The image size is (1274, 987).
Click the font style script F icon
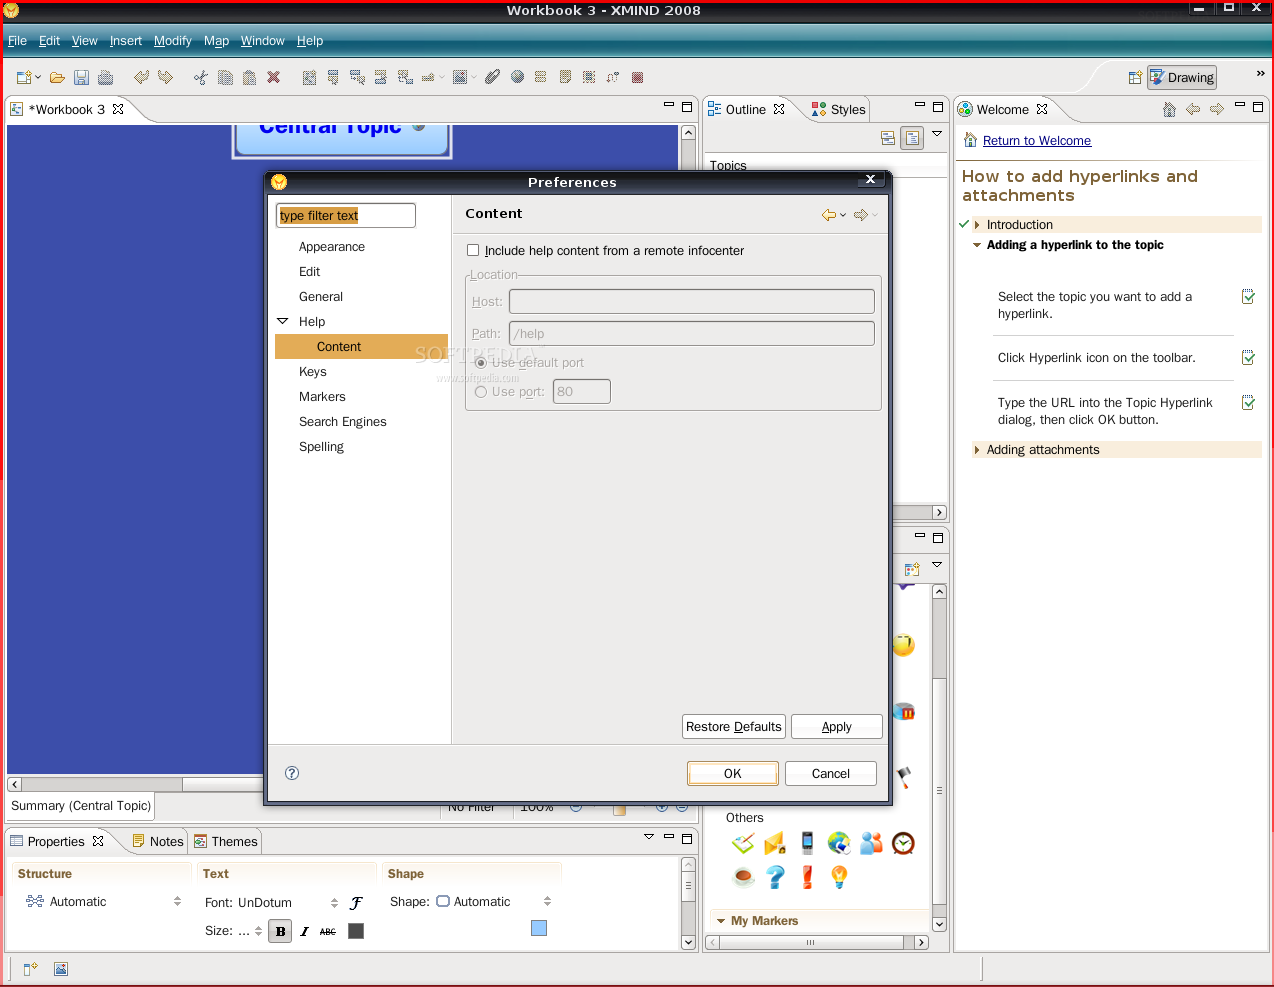tap(356, 903)
